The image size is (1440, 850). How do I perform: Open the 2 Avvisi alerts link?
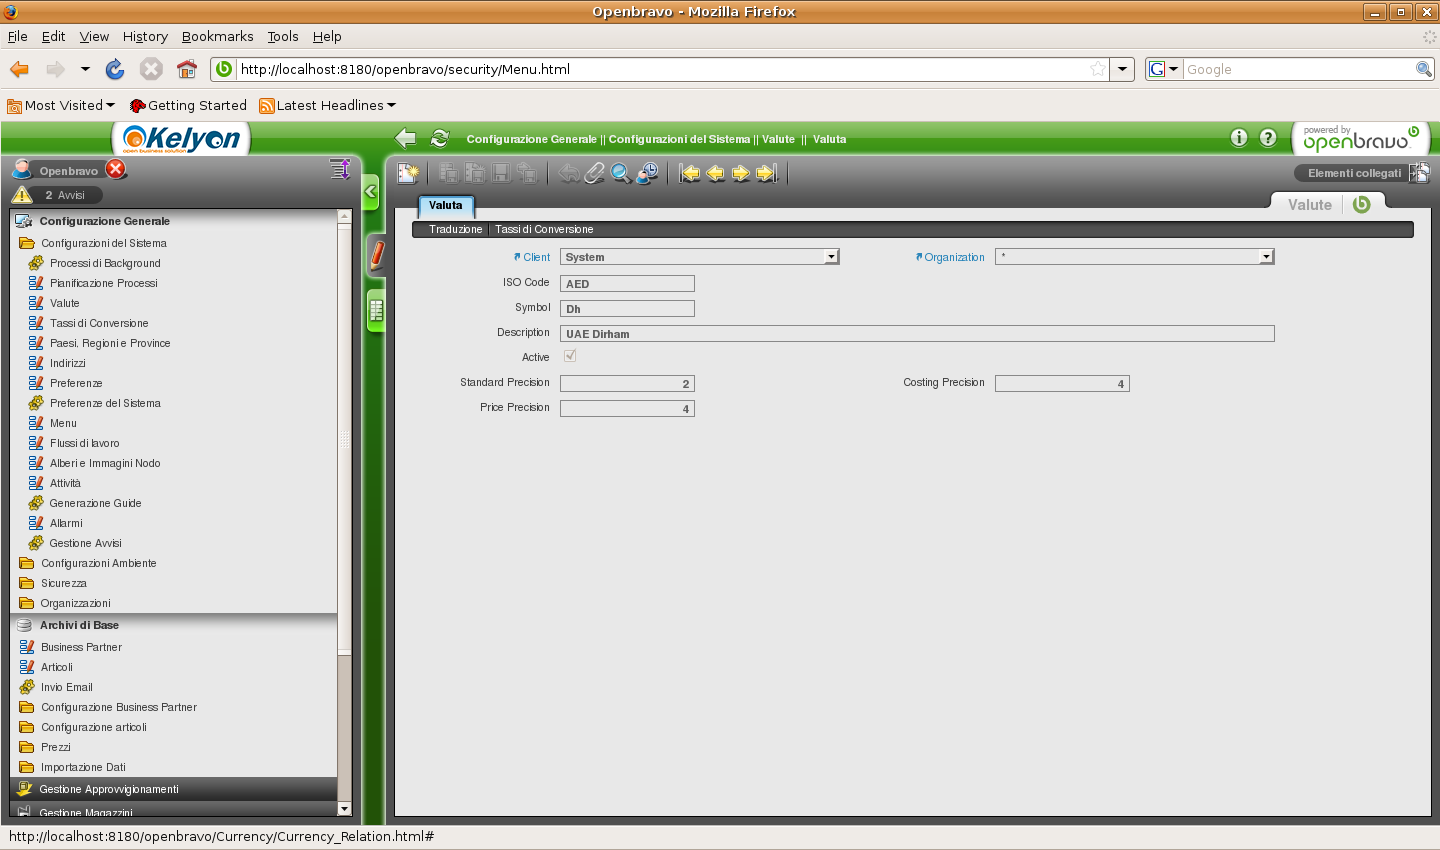click(64, 195)
